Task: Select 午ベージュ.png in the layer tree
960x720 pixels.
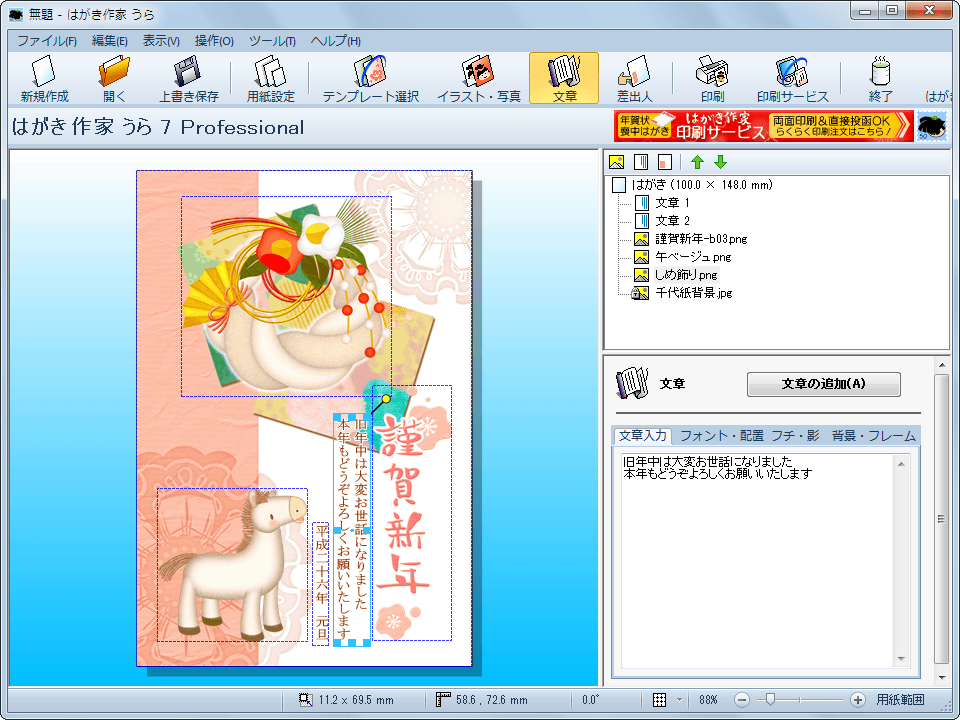Action: click(692, 257)
